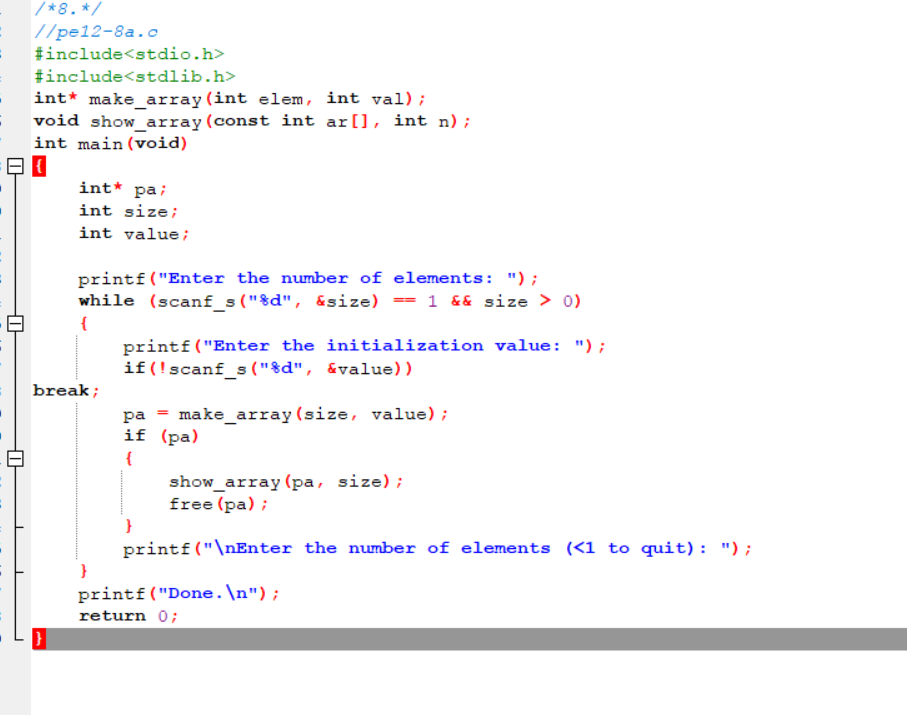Click the int value; declaration
907x715 pixels.
(134, 234)
